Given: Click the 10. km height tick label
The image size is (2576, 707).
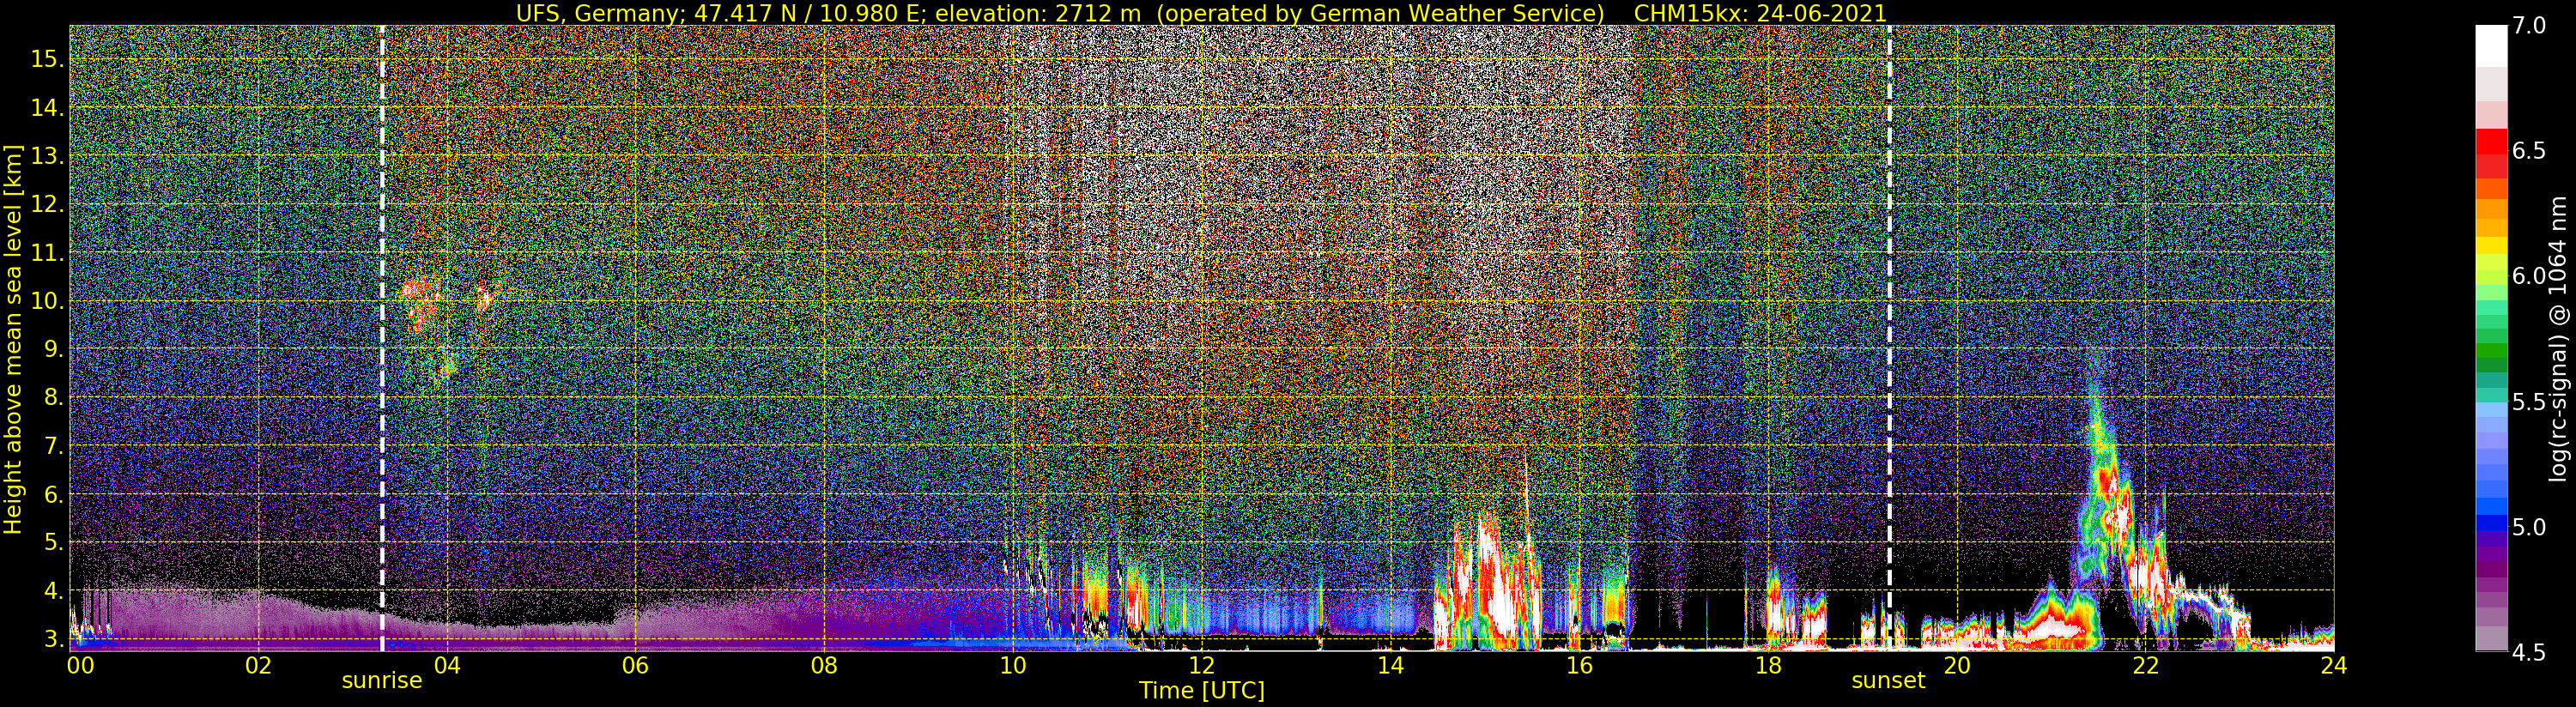Looking at the screenshot, I should [48, 301].
